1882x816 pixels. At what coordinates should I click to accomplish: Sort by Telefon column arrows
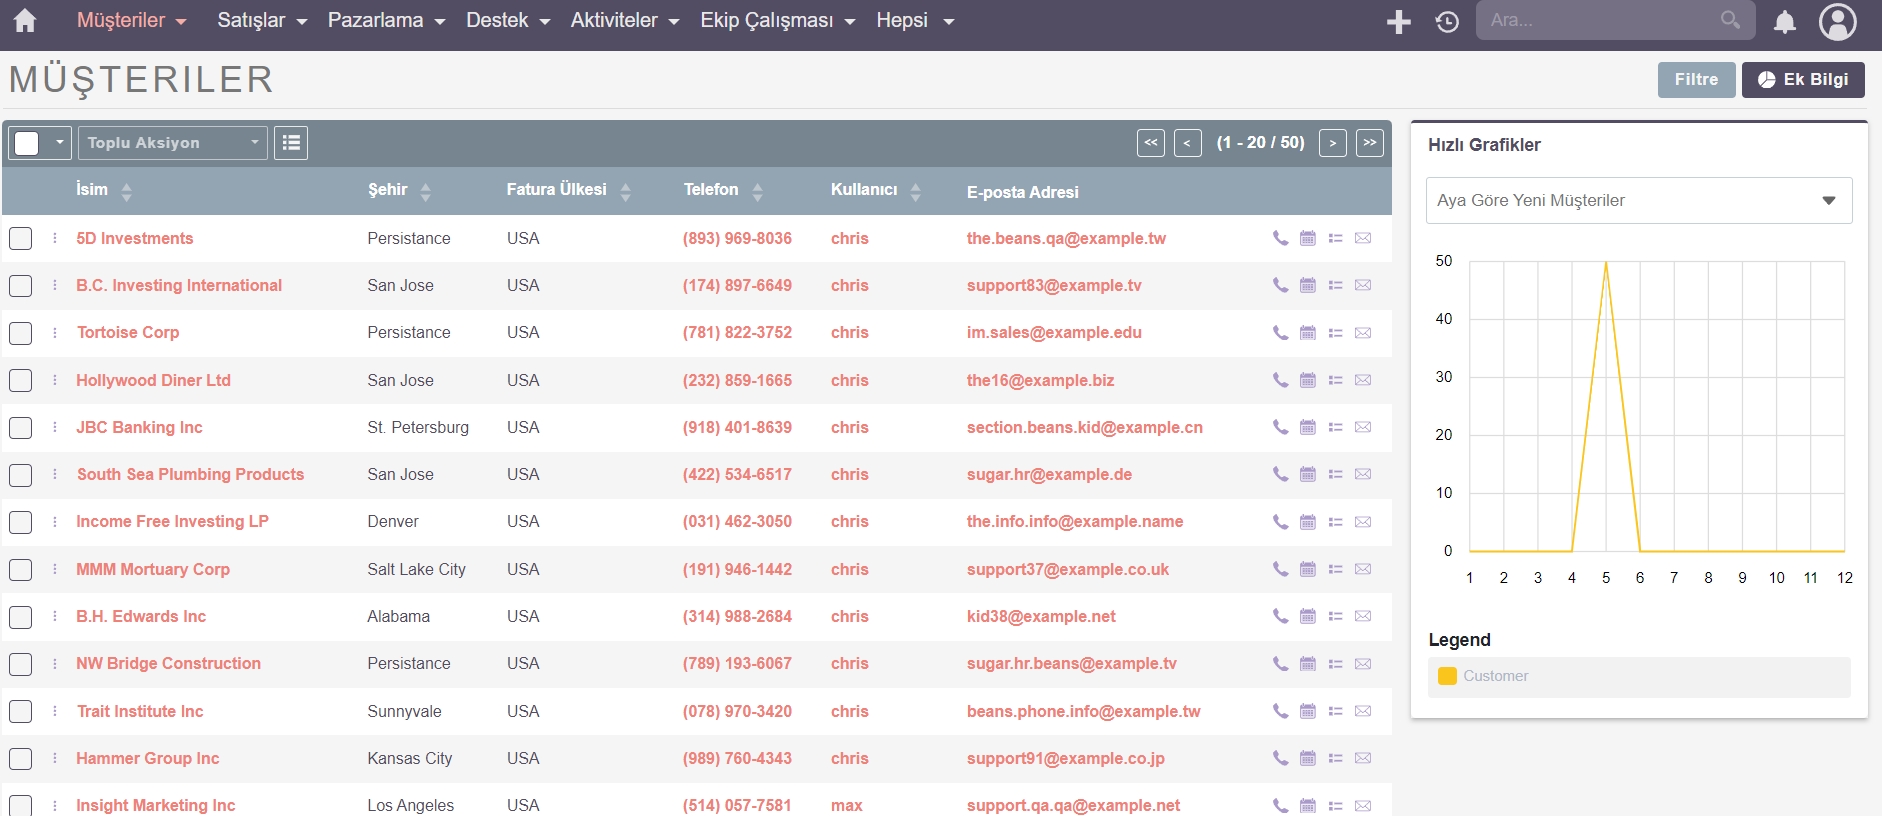pos(758,191)
